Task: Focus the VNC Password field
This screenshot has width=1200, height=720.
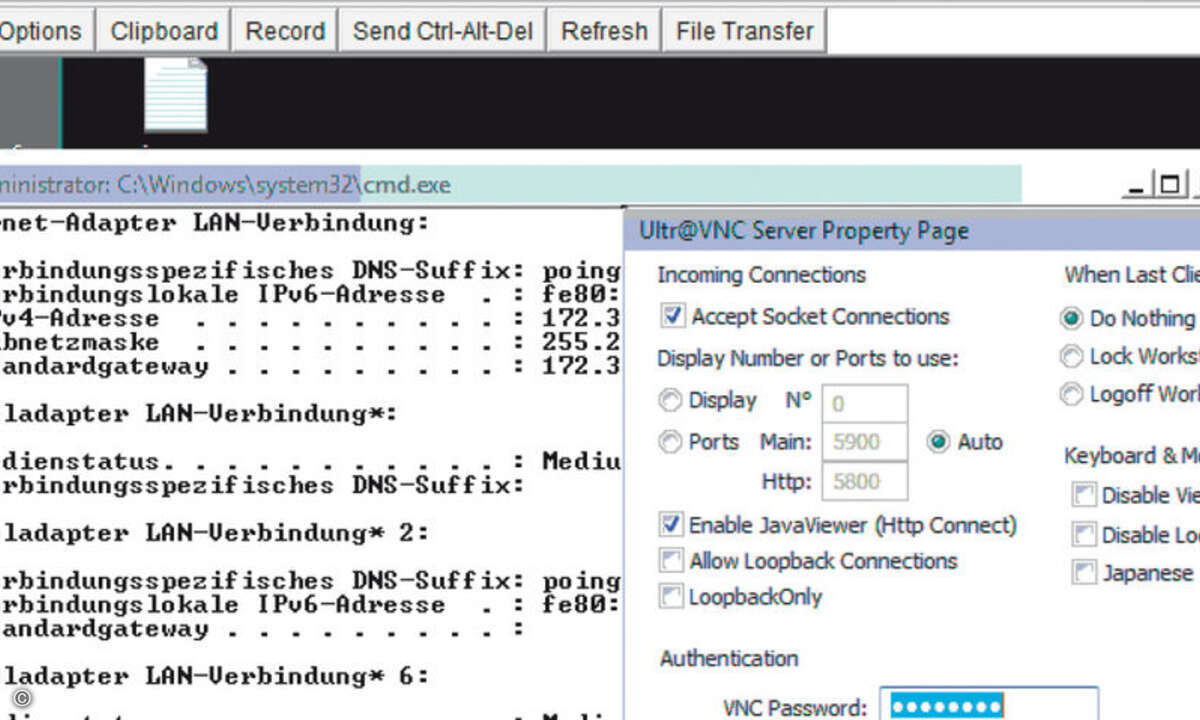Action: (989, 706)
